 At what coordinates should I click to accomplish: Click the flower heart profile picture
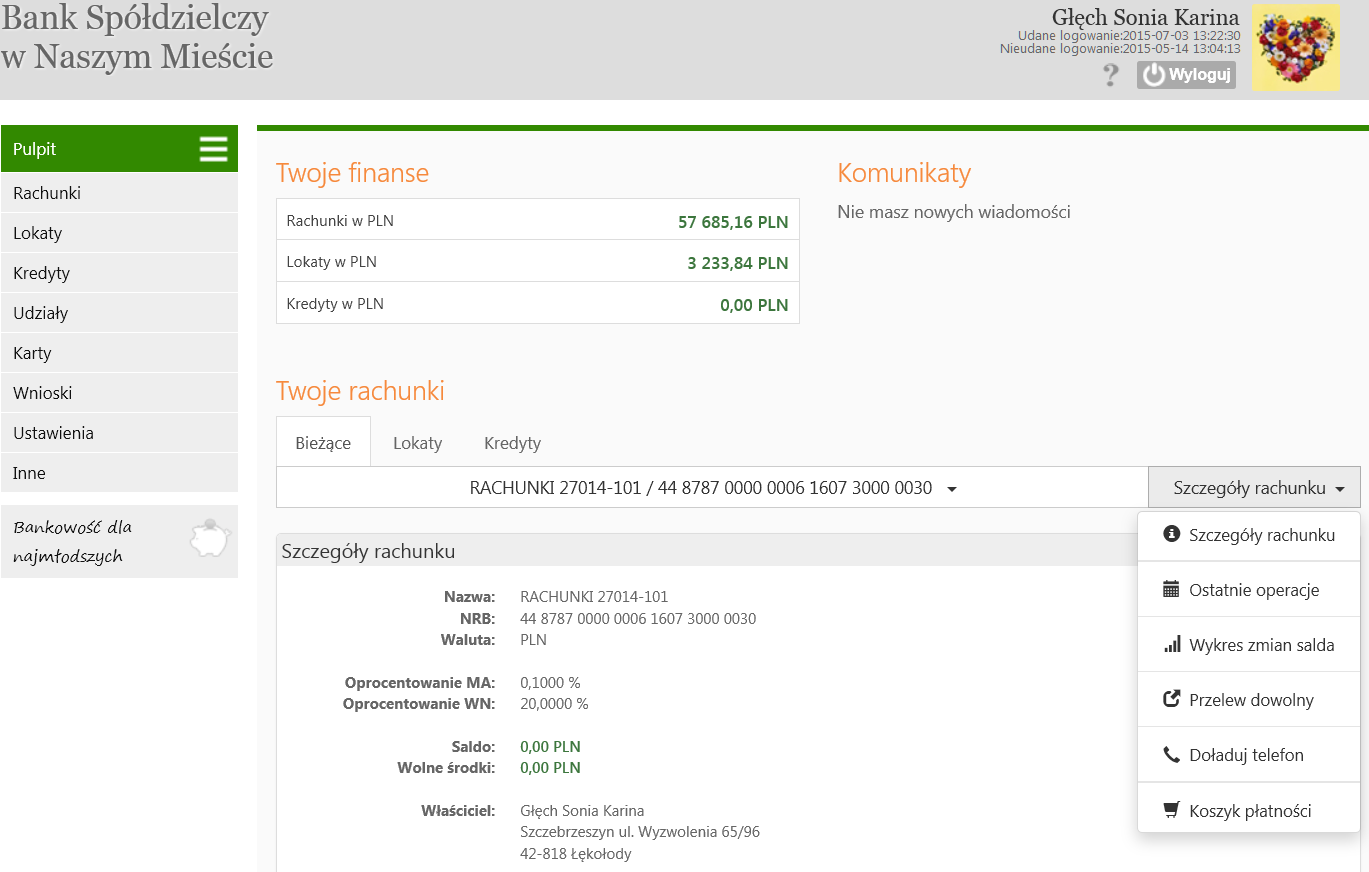point(1296,48)
